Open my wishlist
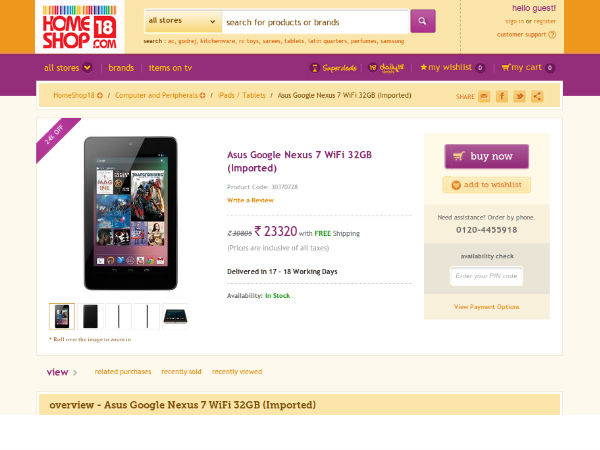This screenshot has width=600, height=450. pos(451,68)
